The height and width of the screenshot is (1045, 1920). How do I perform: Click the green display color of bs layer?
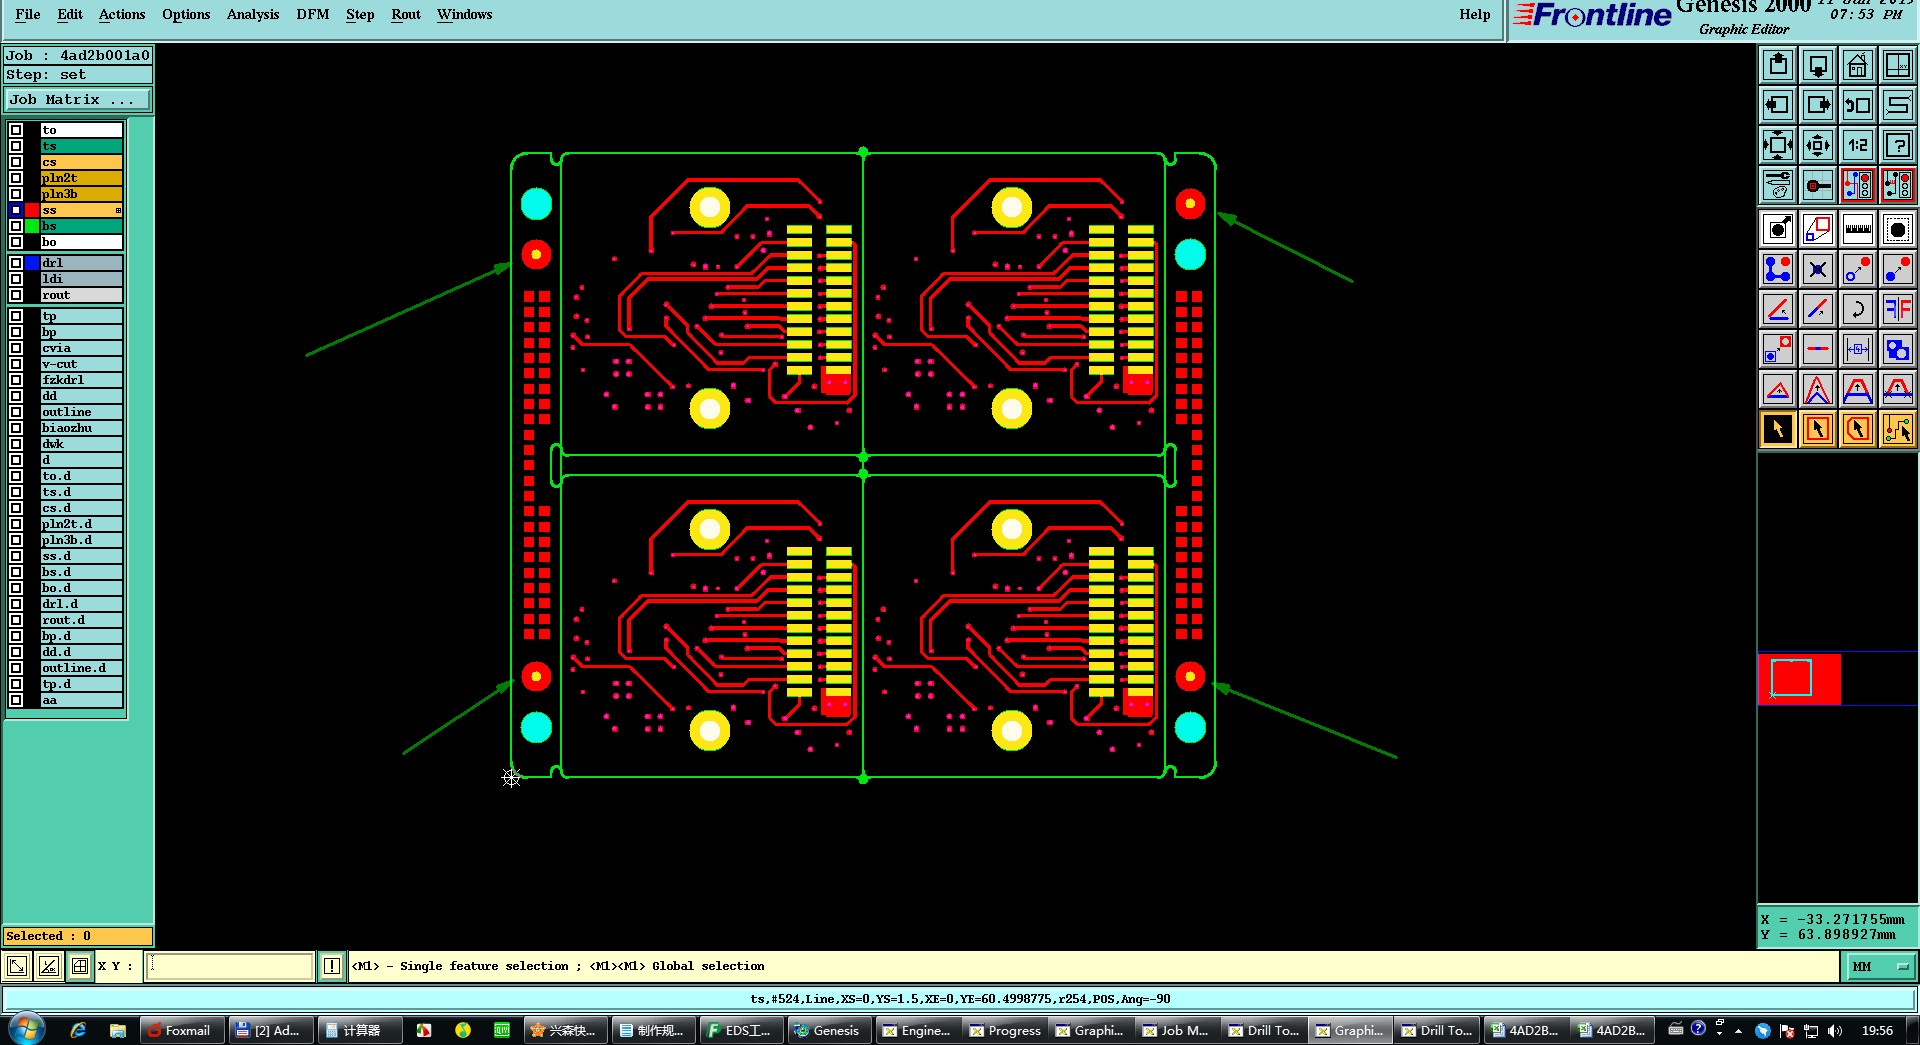coord(32,226)
